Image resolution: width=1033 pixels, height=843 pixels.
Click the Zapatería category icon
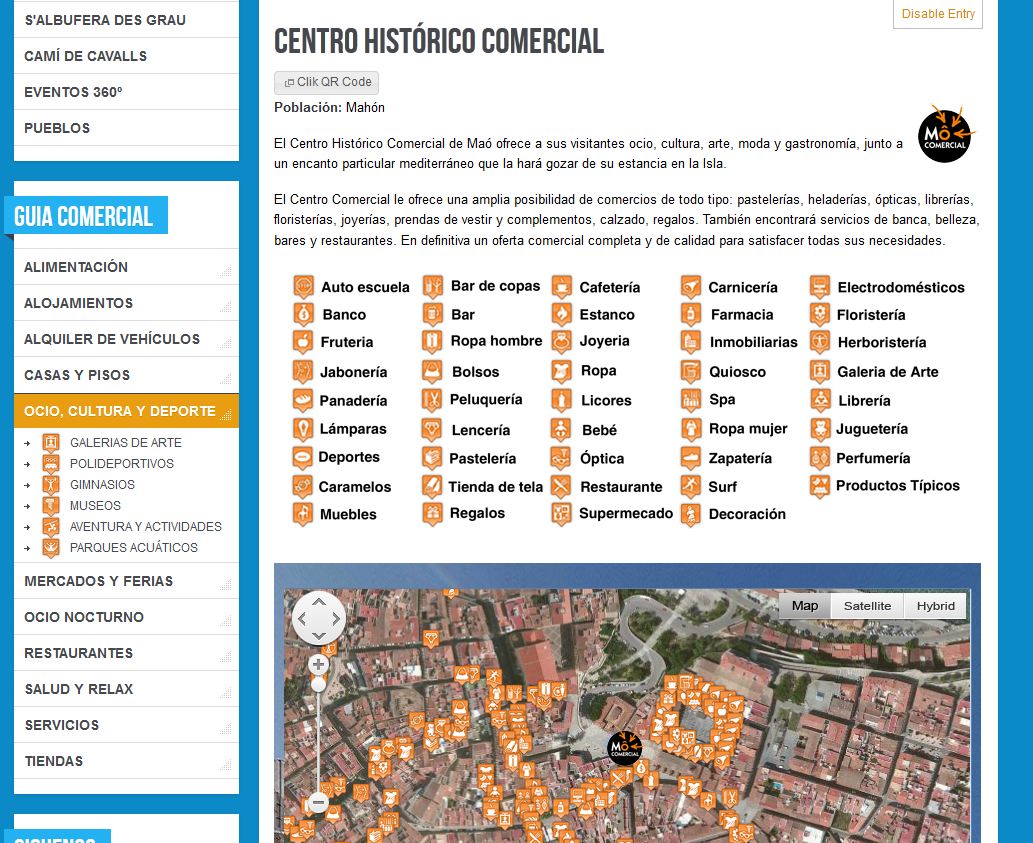tap(691, 458)
